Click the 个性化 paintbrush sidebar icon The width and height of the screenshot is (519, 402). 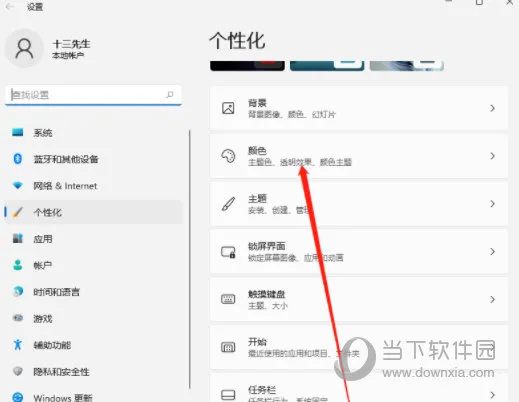pos(18,212)
